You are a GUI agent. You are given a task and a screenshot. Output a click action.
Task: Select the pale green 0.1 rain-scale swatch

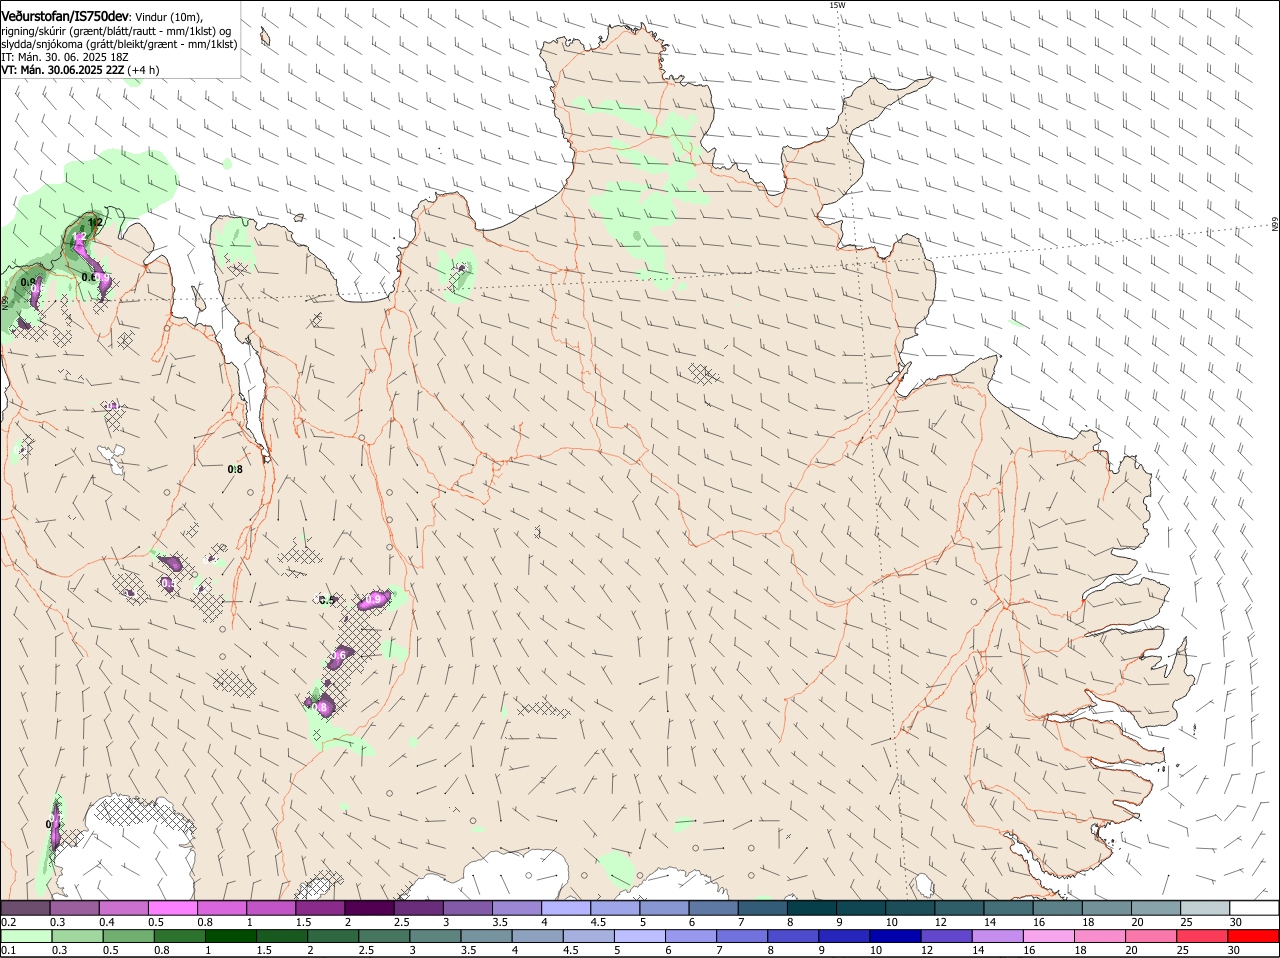[26, 936]
